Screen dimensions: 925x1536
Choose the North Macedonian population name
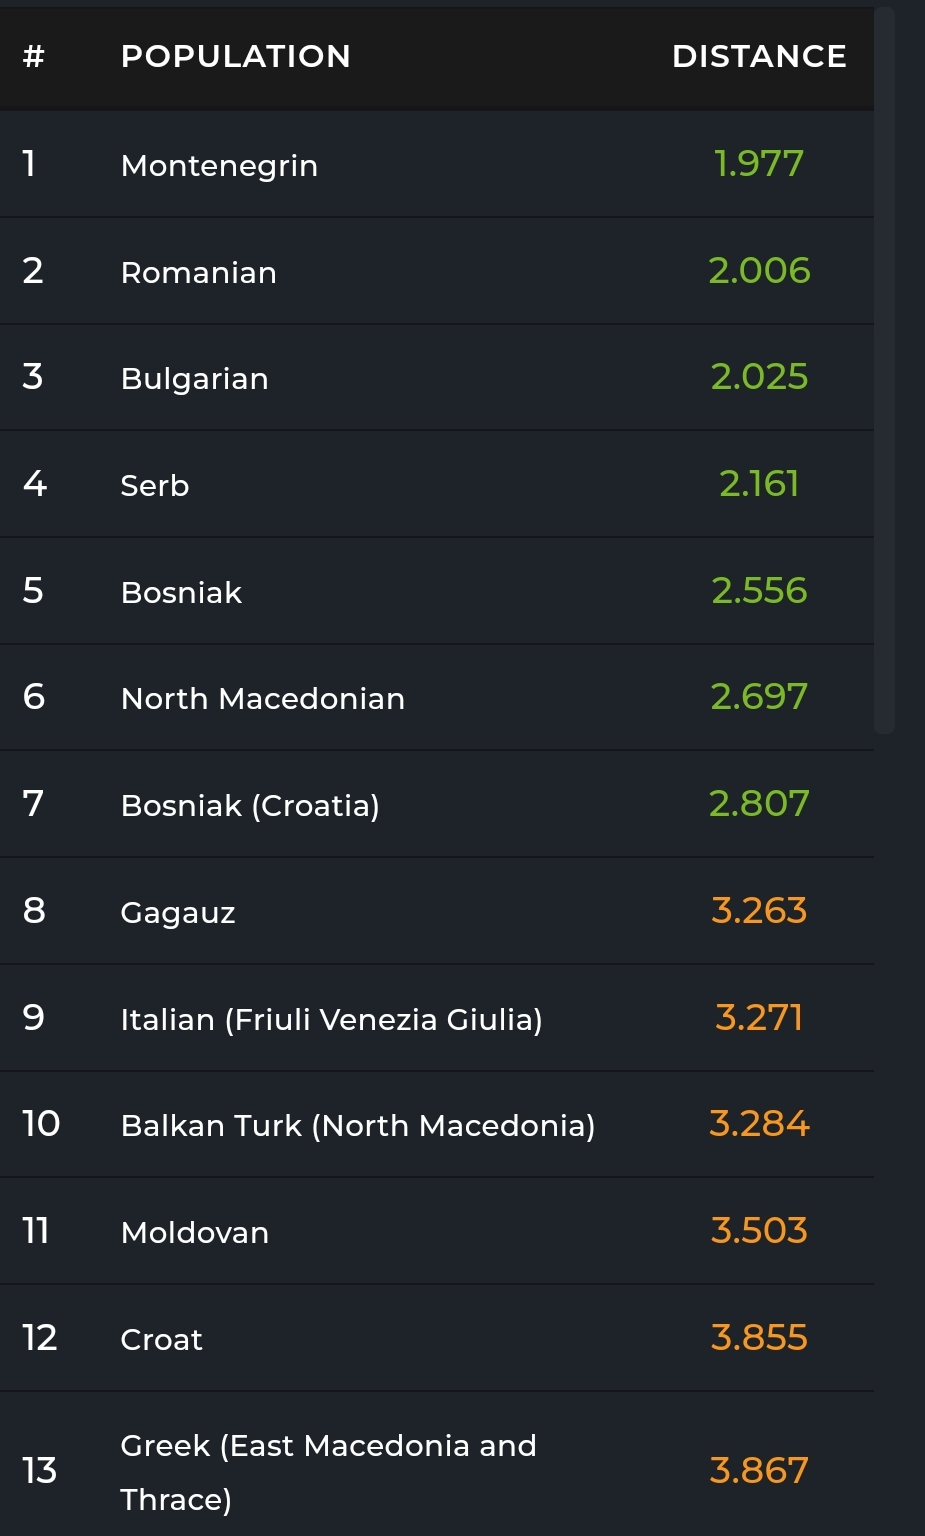click(262, 698)
